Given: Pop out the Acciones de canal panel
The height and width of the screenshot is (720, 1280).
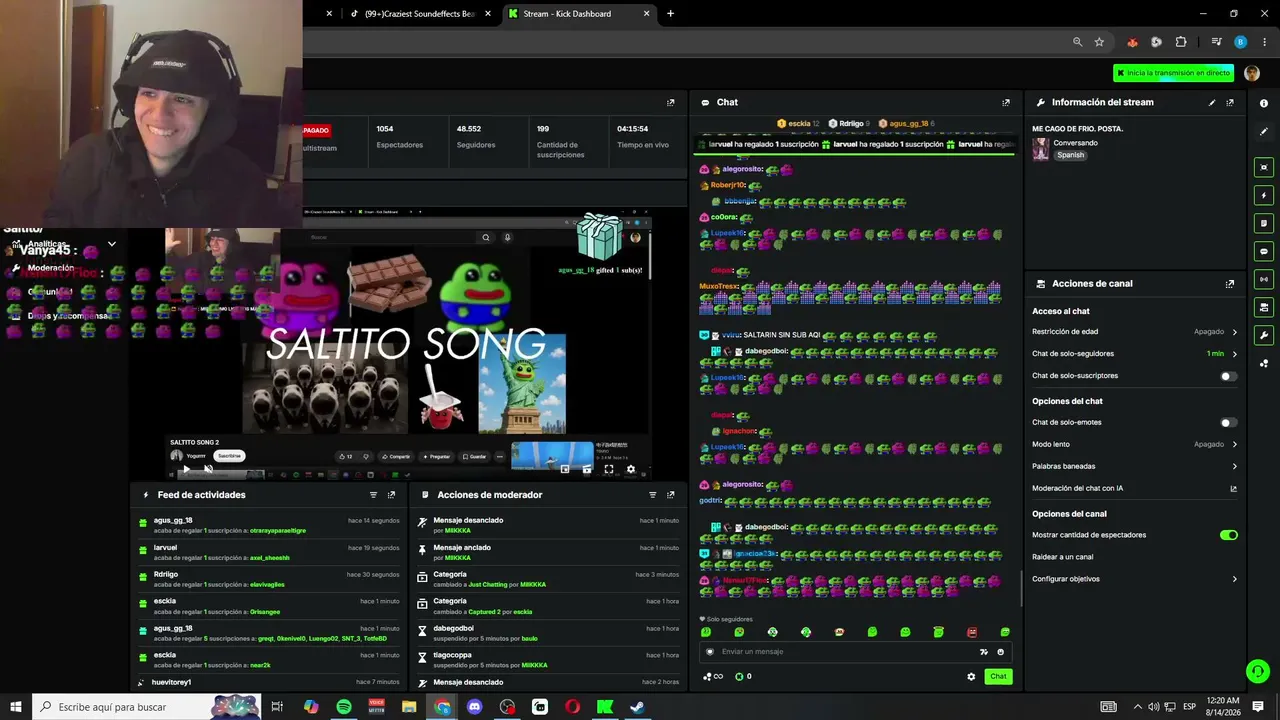Looking at the screenshot, I should (x=1230, y=284).
